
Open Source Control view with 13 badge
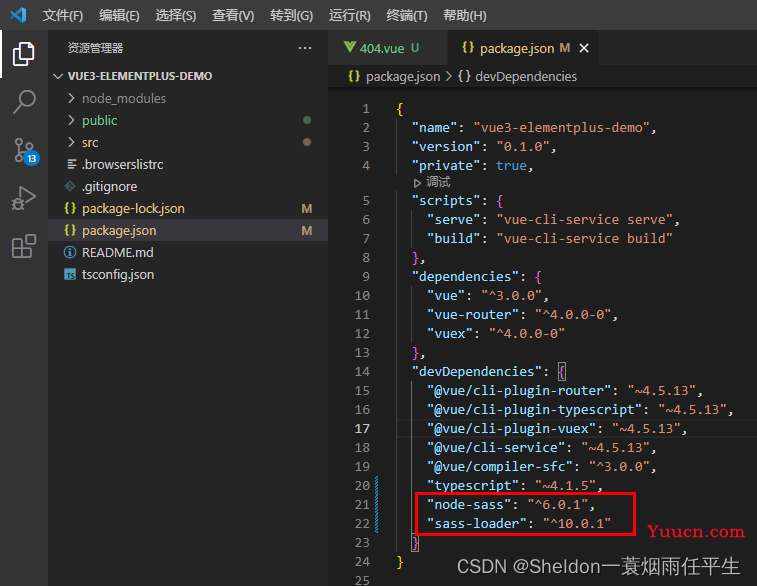click(x=25, y=151)
